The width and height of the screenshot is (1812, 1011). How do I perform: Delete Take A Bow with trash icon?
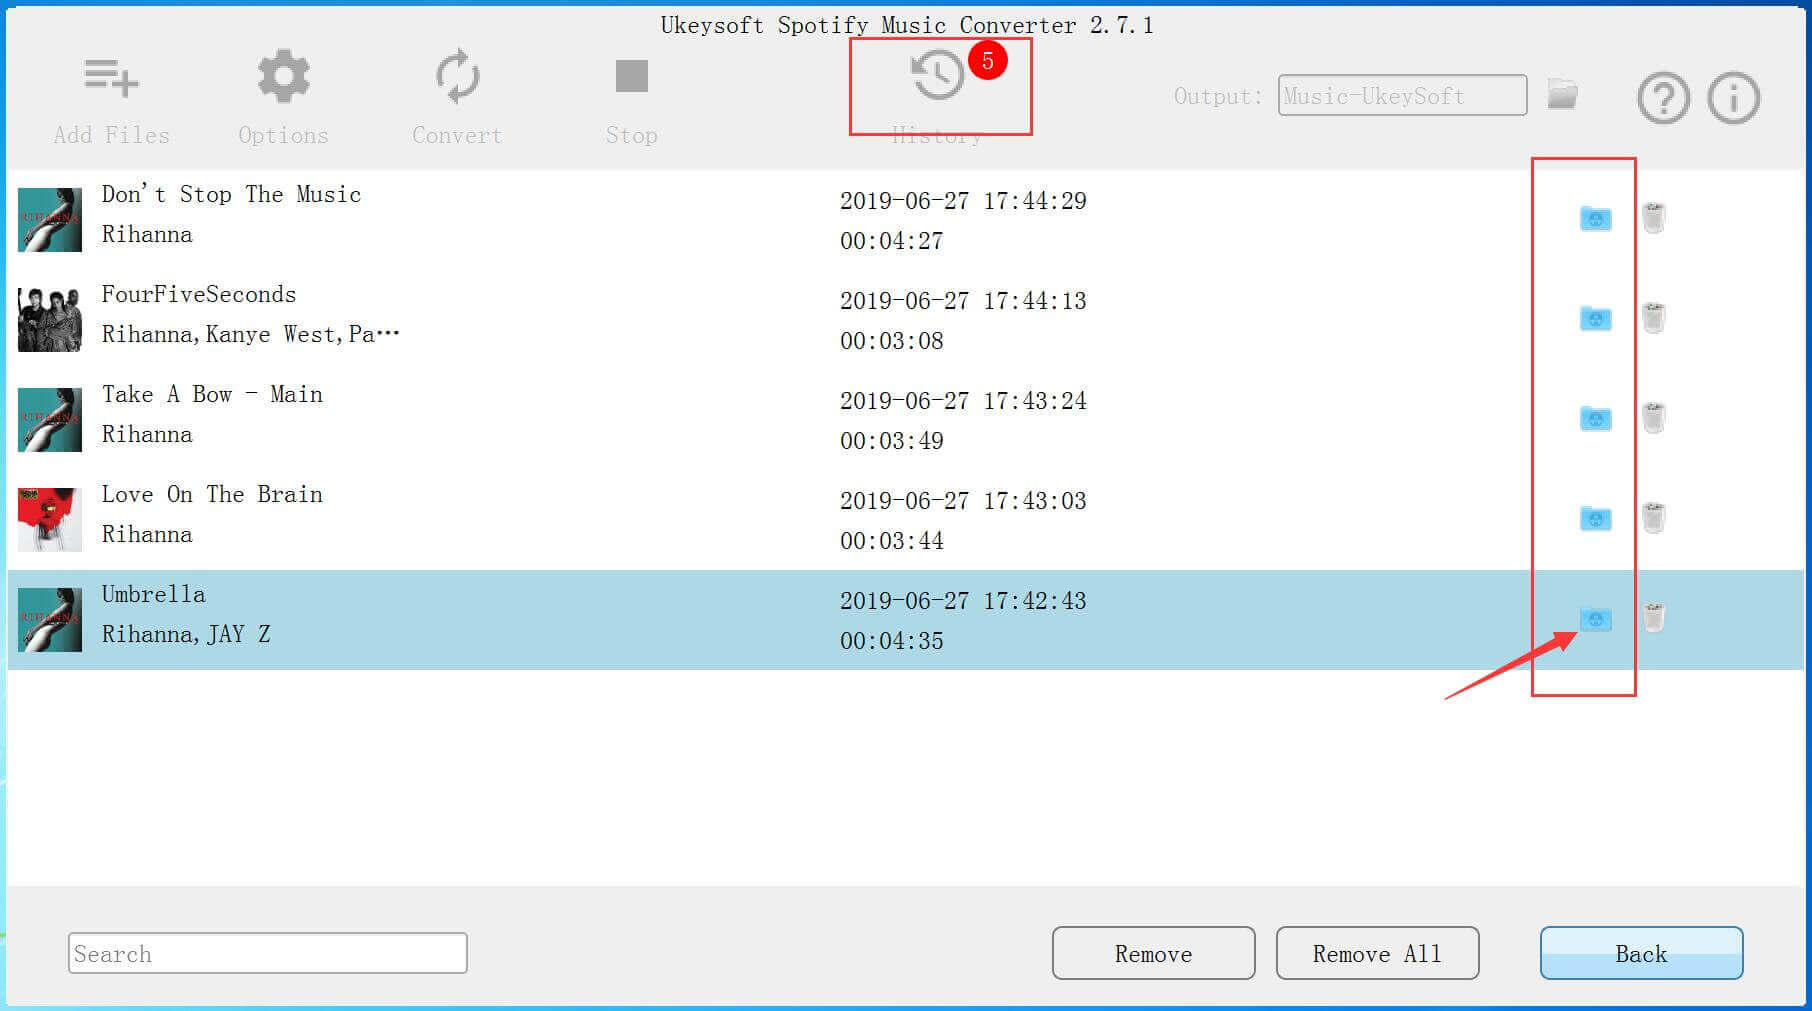[1653, 417]
